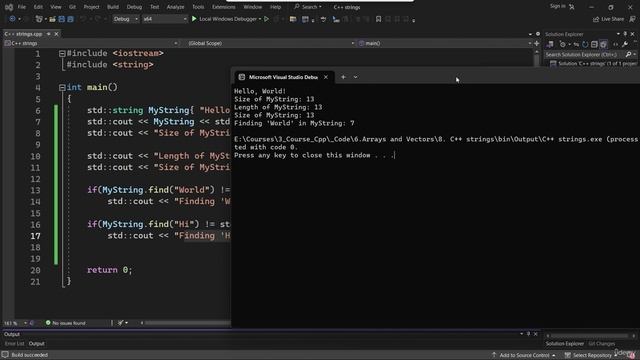This screenshot has height=360, width=640.
Task: Click the feedback icon beside Live Share
Action: 632,19
